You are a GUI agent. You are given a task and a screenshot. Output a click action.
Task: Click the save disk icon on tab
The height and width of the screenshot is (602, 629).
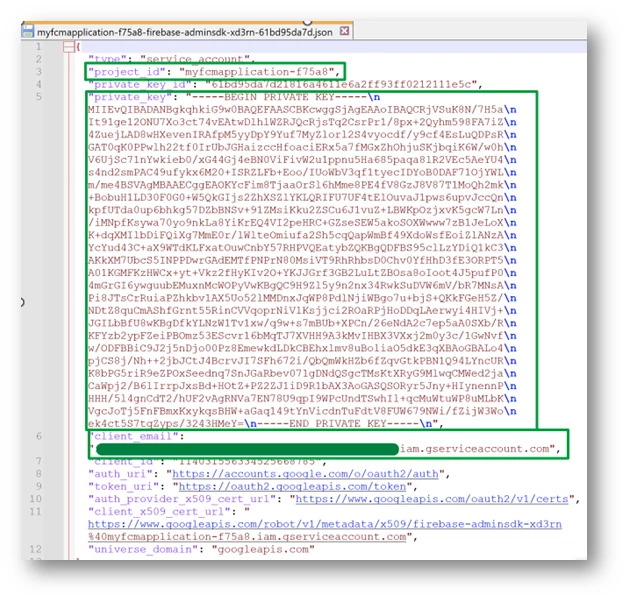[x=28, y=31]
